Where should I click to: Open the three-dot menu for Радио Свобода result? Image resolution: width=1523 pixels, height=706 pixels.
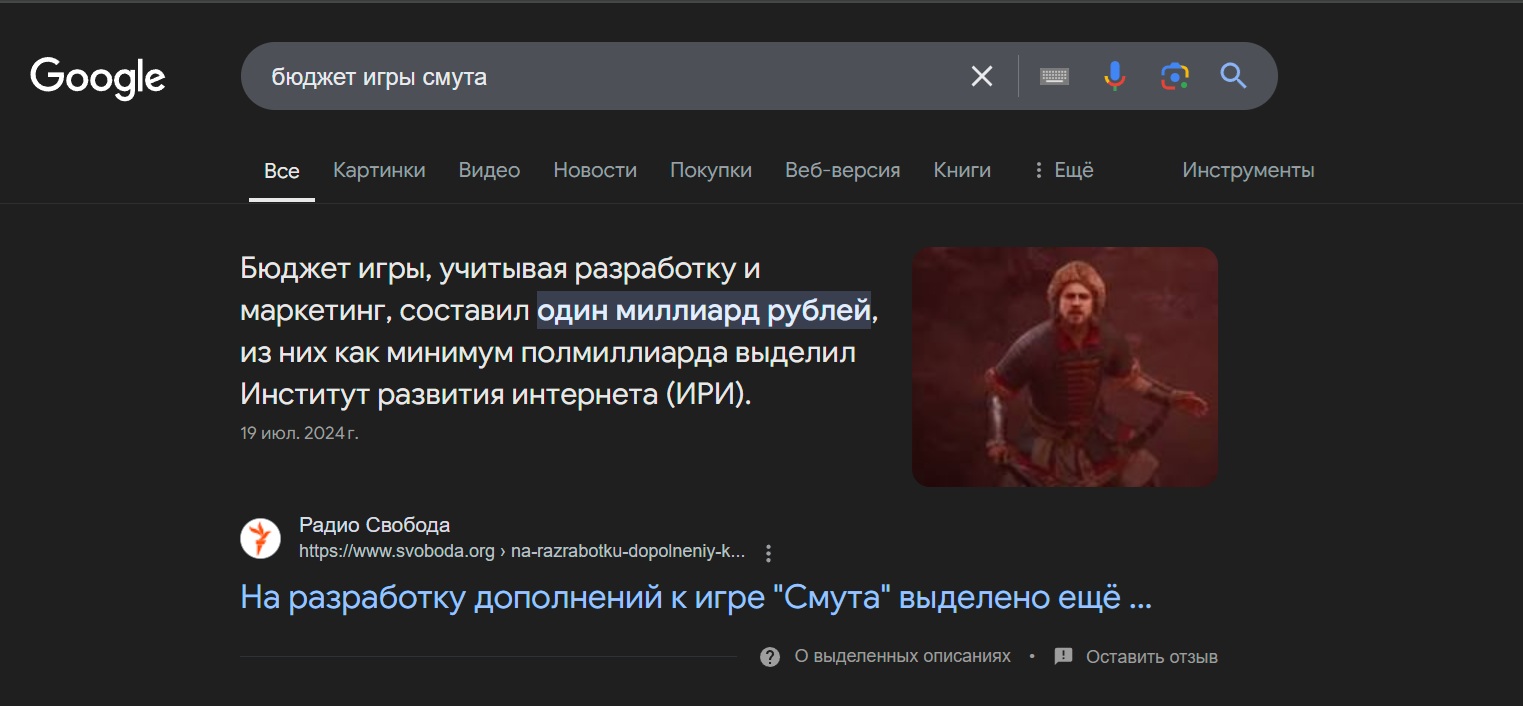click(x=768, y=552)
